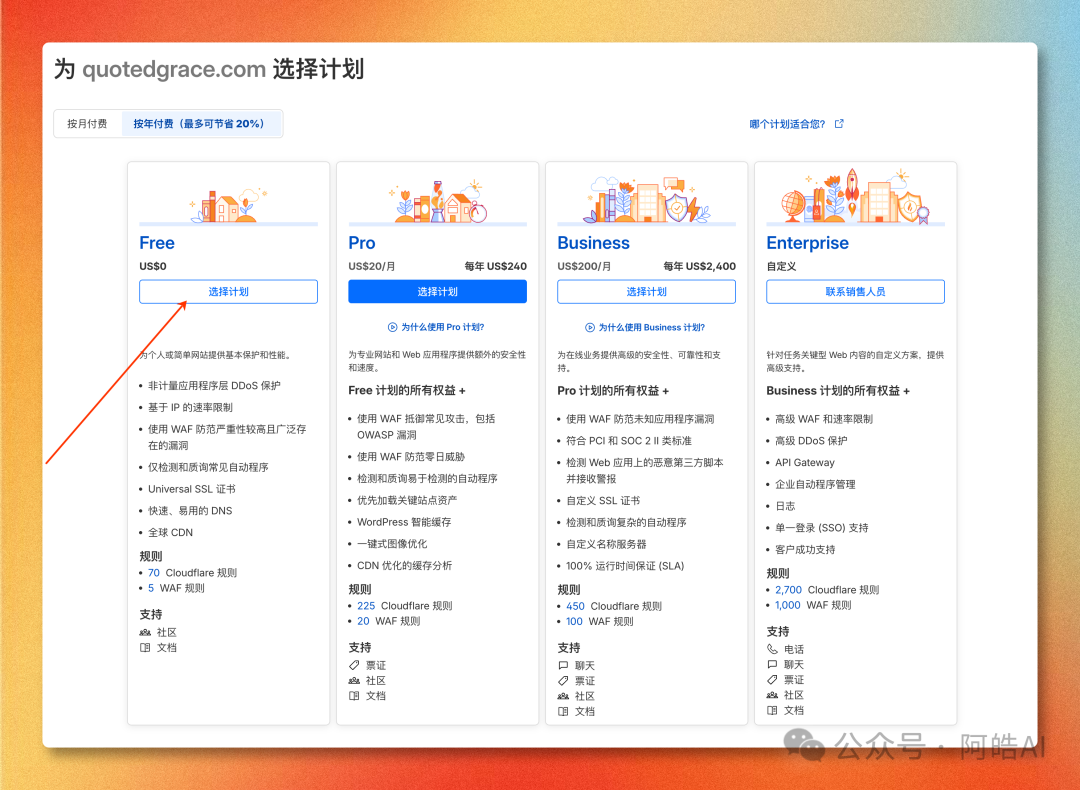Click community icon in Enterprise 支持 section
This screenshot has height=790, width=1080.
coord(772,695)
